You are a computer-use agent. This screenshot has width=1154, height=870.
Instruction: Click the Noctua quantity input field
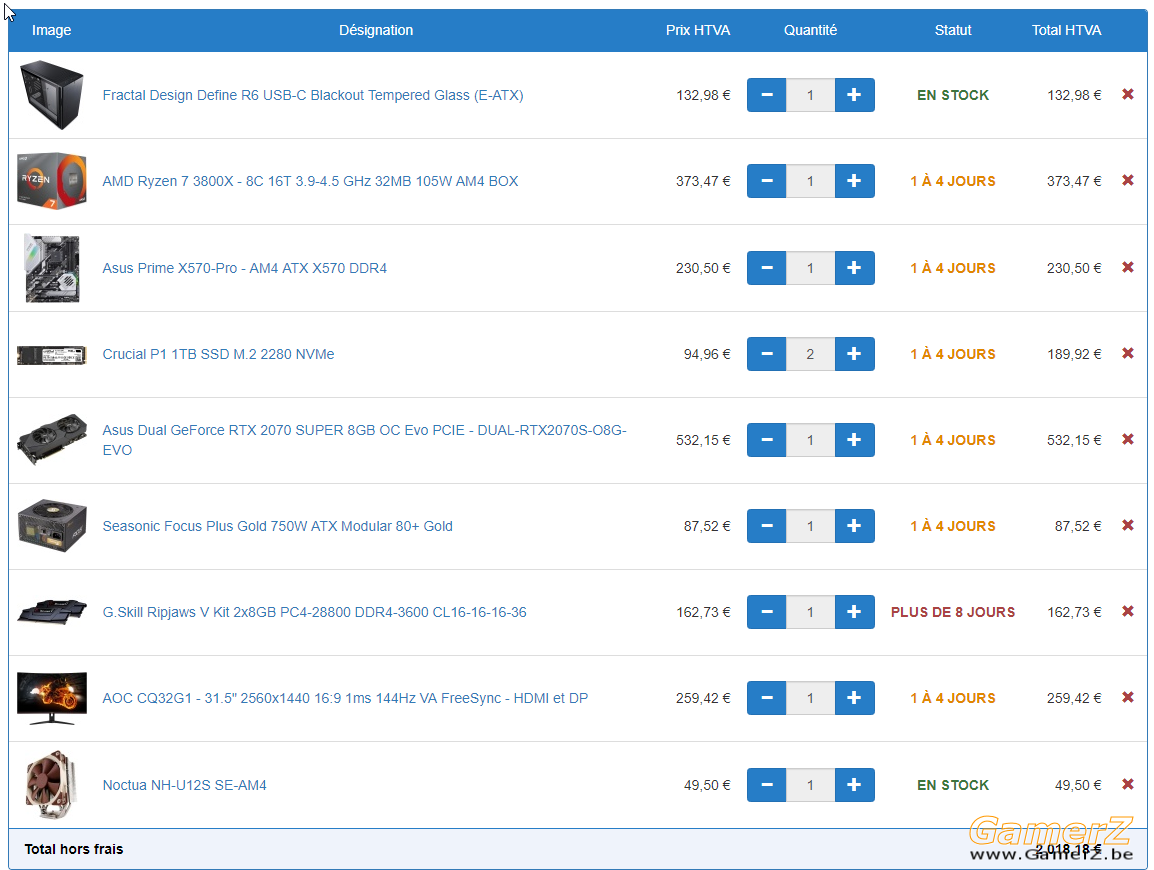point(810,785)
